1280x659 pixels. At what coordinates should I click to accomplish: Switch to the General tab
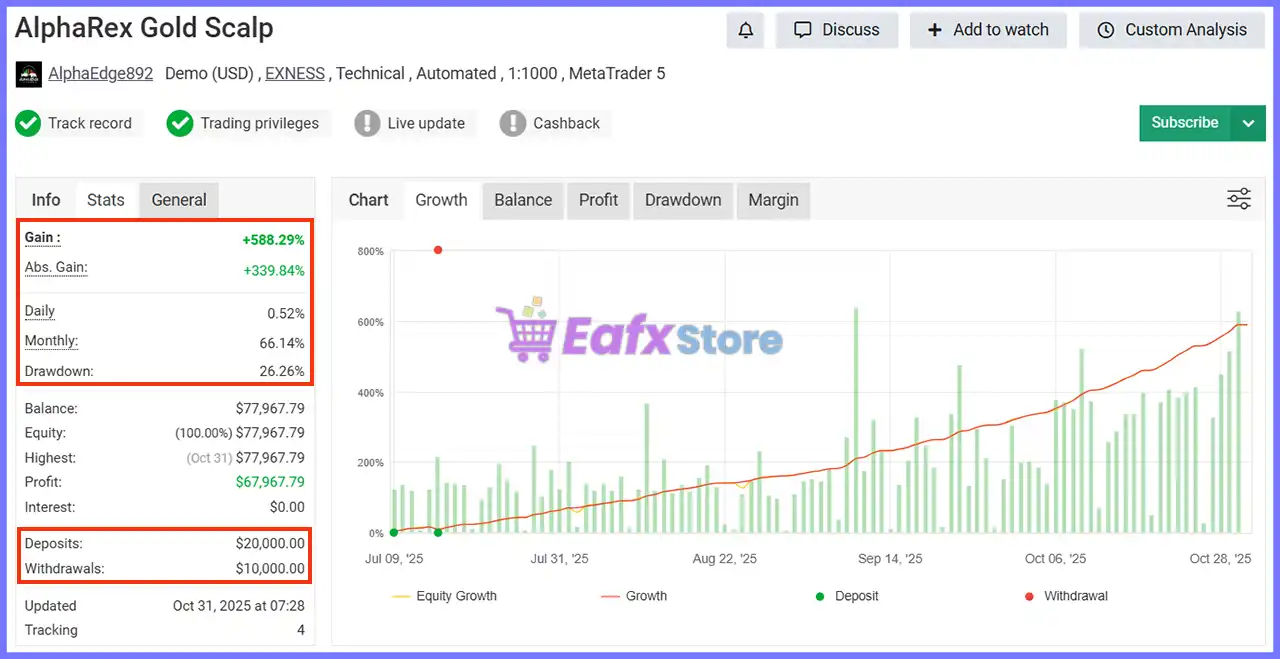click(179, 200)
